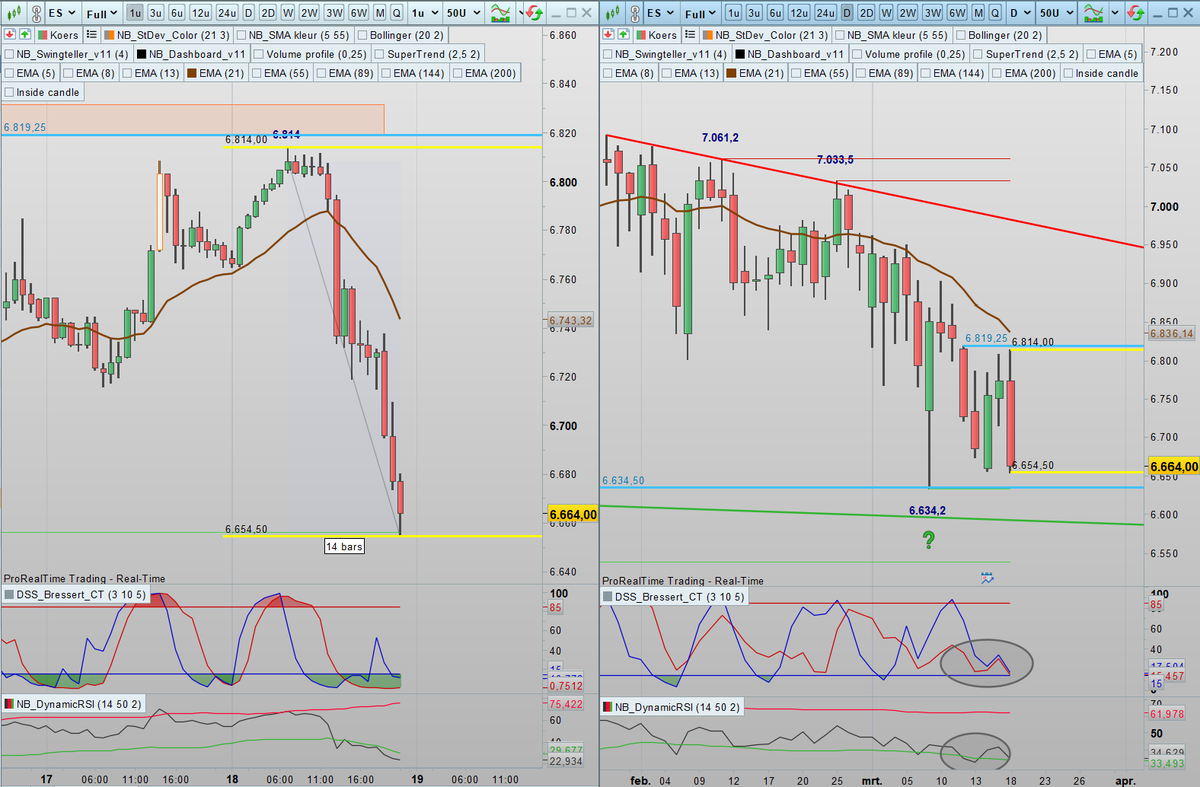
Task: Enable the EMA (200) overlay on left chart
Action: [456, 73]
